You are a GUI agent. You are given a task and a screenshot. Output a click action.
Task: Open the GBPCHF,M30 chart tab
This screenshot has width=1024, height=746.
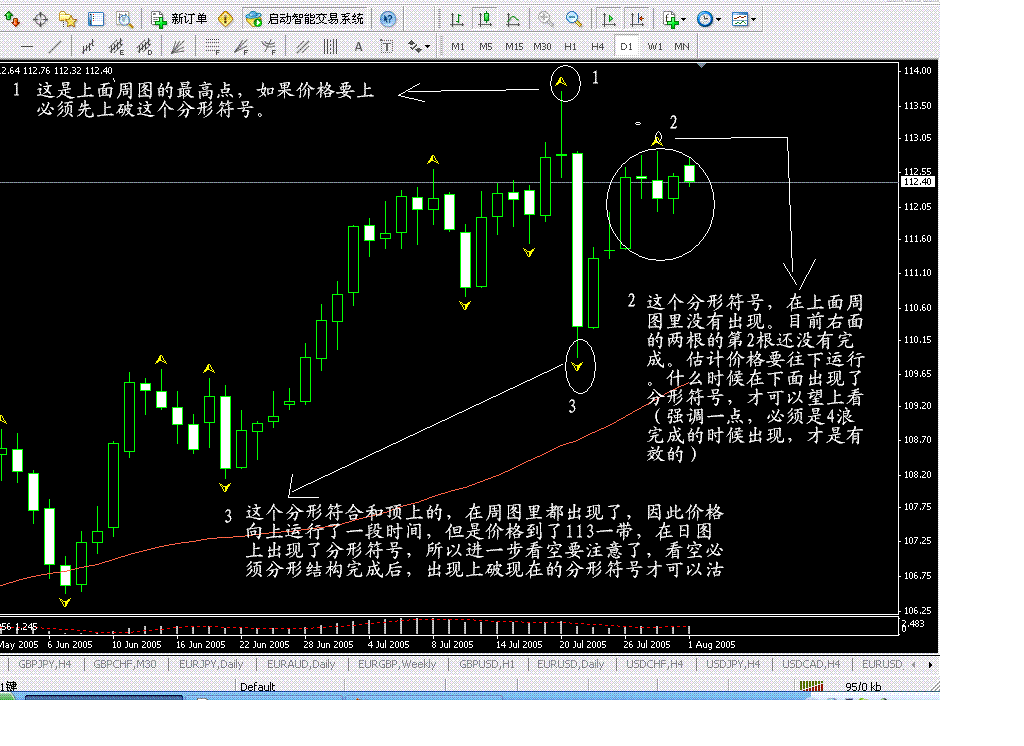pos(125,664)
